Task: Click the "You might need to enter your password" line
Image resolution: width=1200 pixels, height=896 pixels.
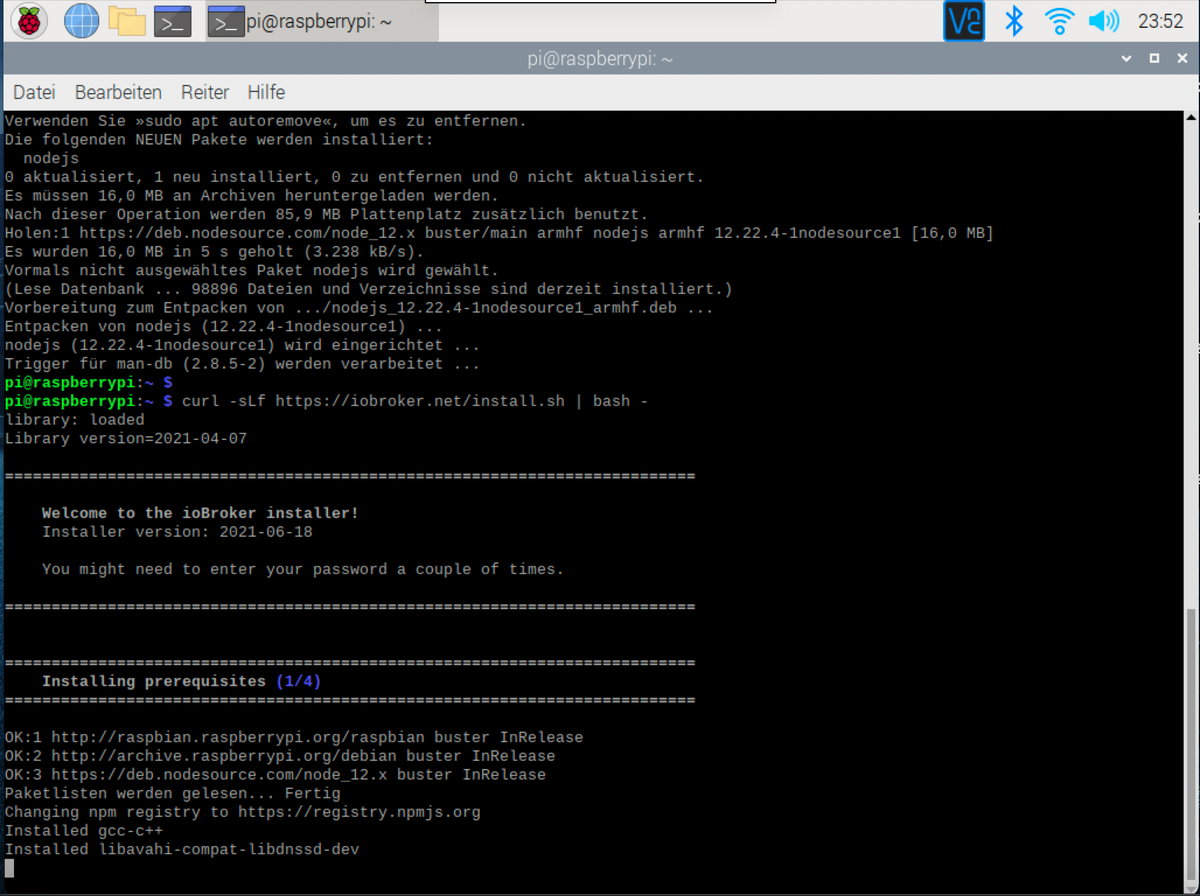Action: click(x=303, y=569)
